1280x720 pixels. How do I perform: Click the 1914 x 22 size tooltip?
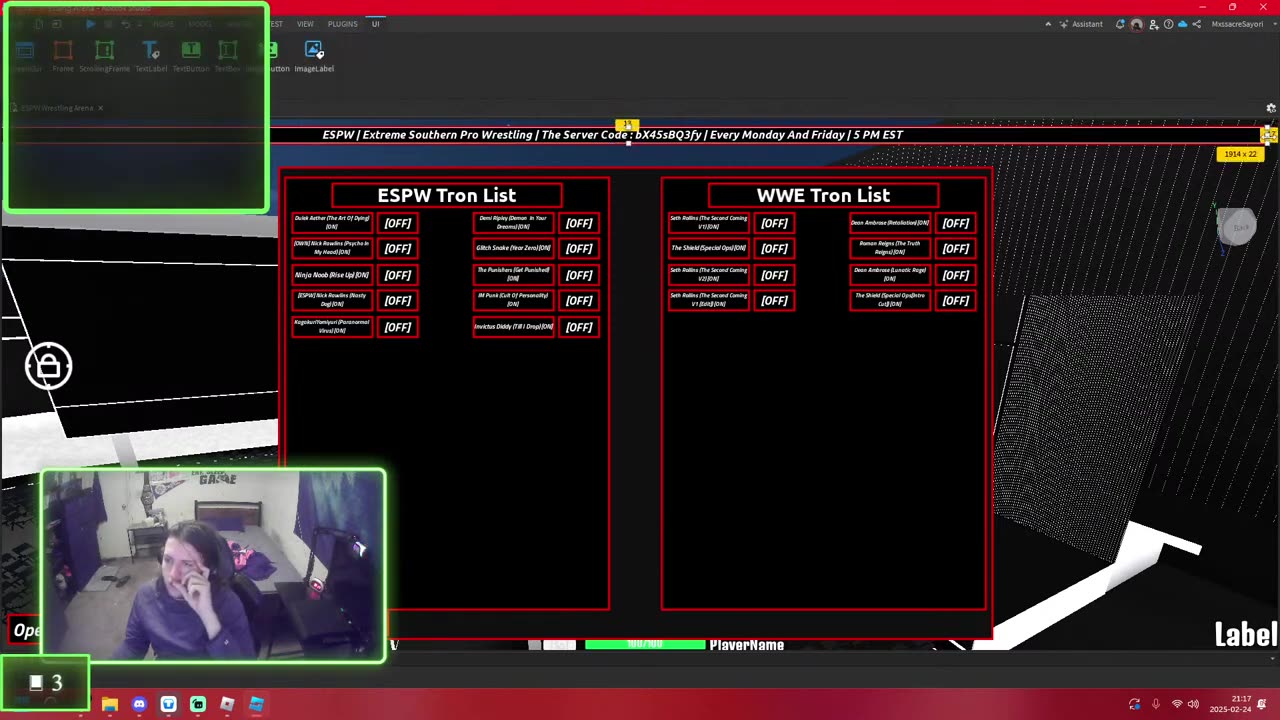(x=1240, y=154)
